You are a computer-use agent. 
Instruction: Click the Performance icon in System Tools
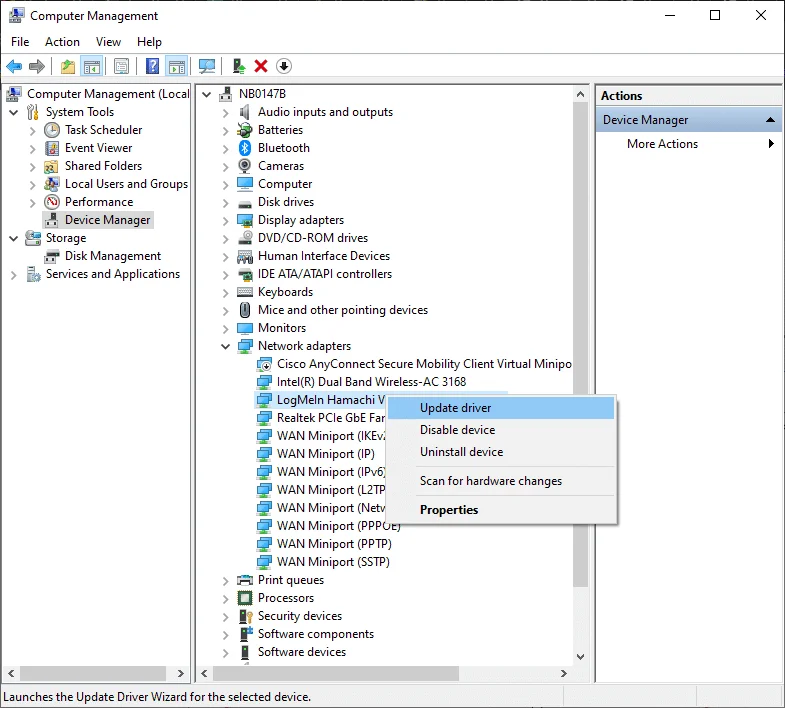click(x=52, y=202)
